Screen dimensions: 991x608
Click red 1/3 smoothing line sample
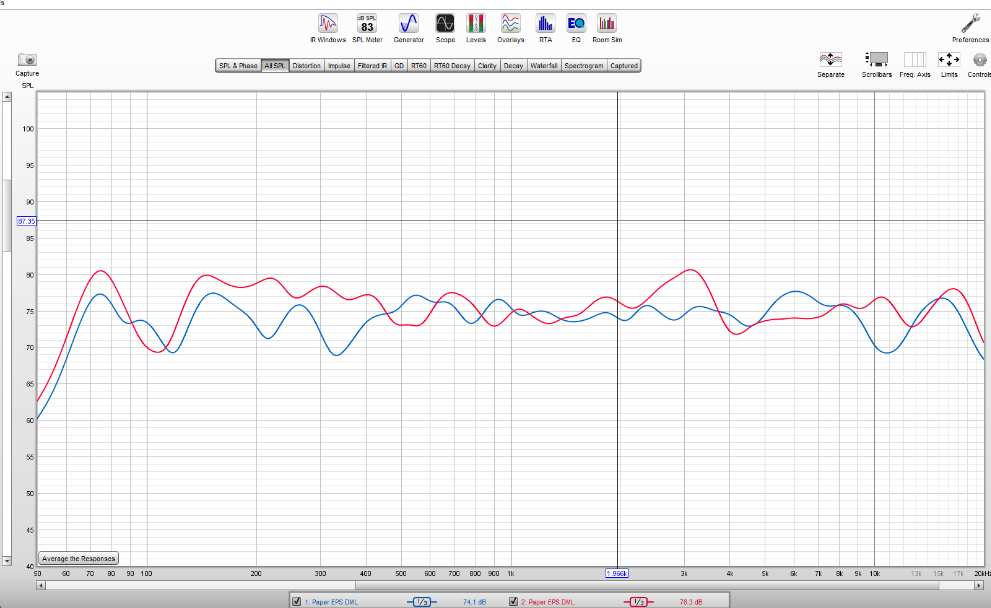638,602
